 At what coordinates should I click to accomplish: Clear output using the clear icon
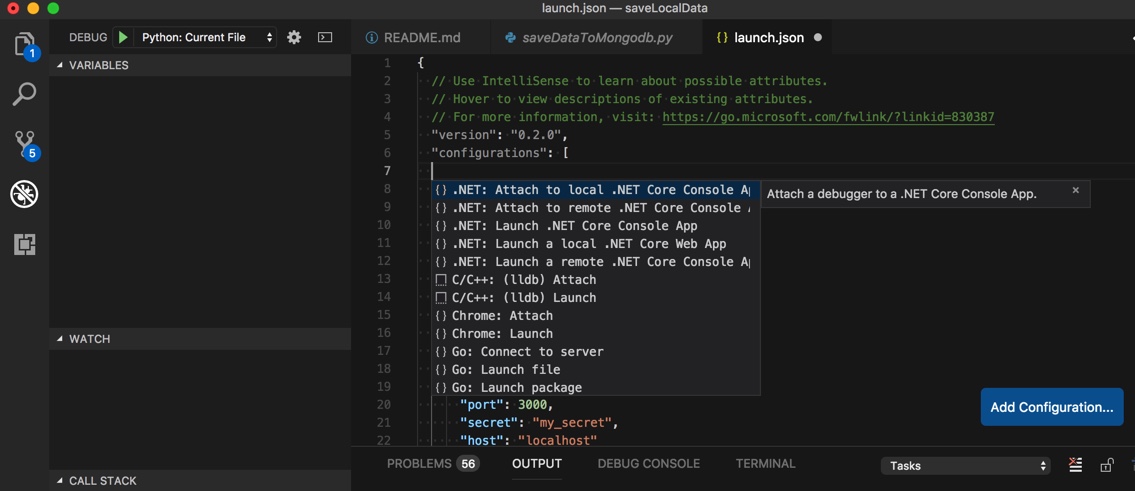(1075, 465)
